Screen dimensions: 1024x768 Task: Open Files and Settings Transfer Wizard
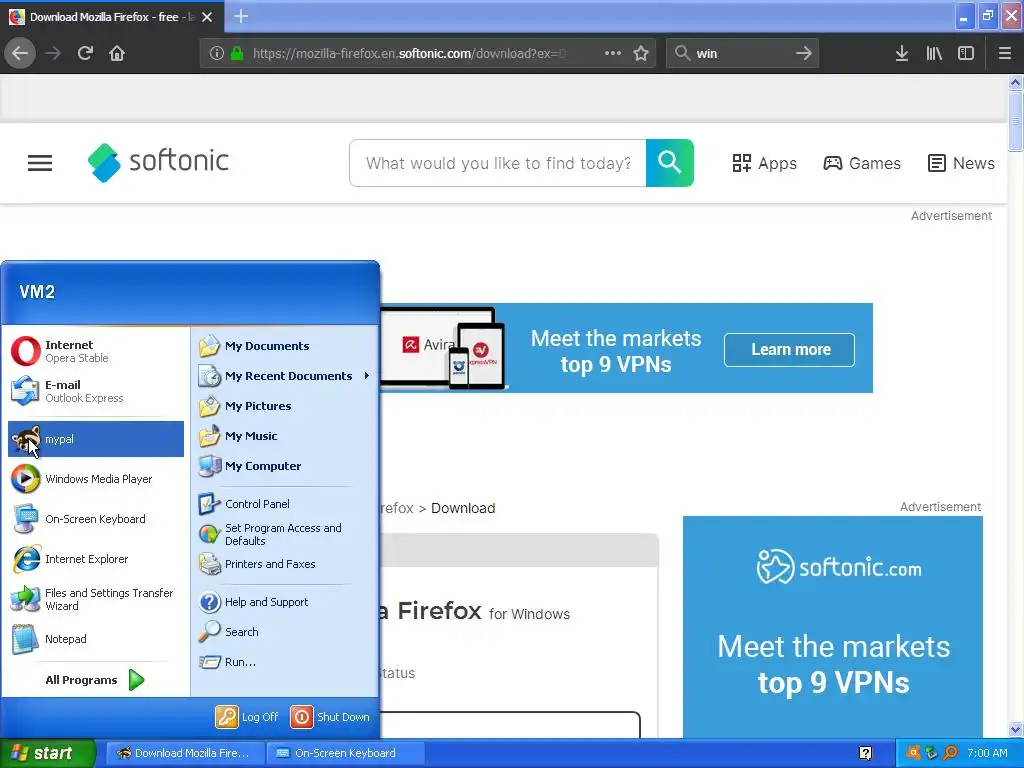pos(95,599)
